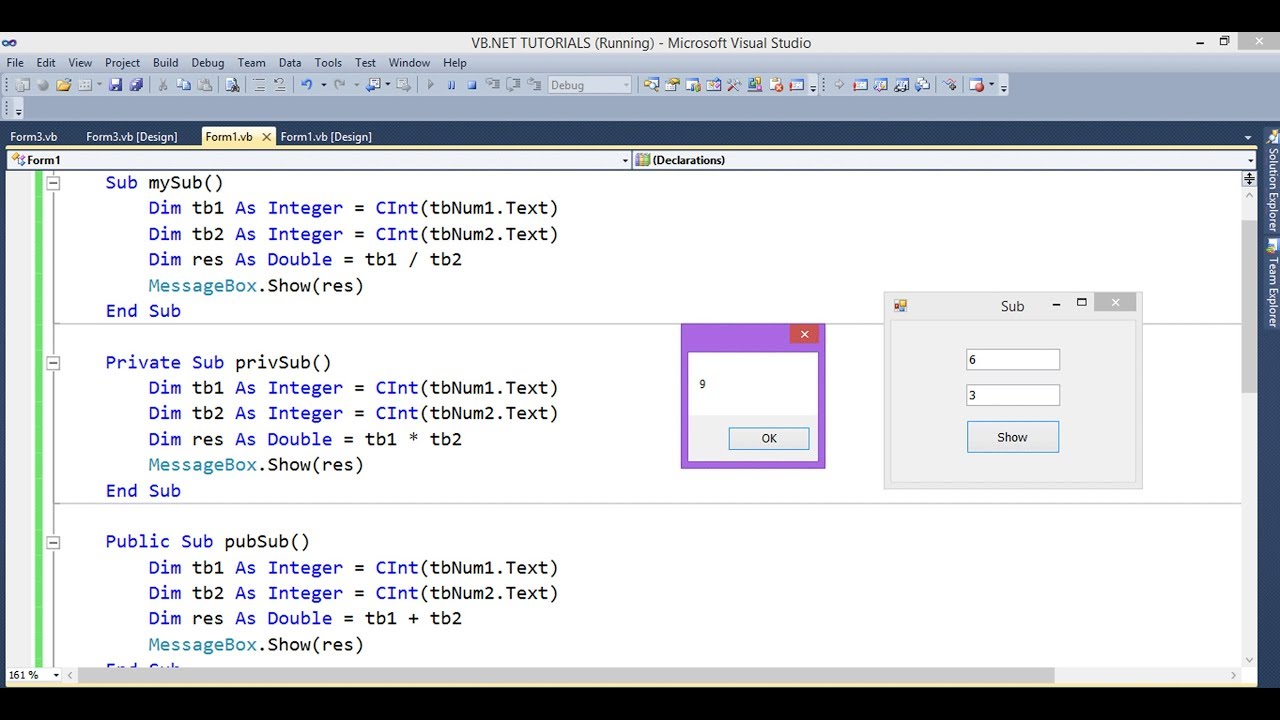Open Breakpoints window red-dot icon
This screenshot has height=720, width=1280.
(x=977, y=85)
